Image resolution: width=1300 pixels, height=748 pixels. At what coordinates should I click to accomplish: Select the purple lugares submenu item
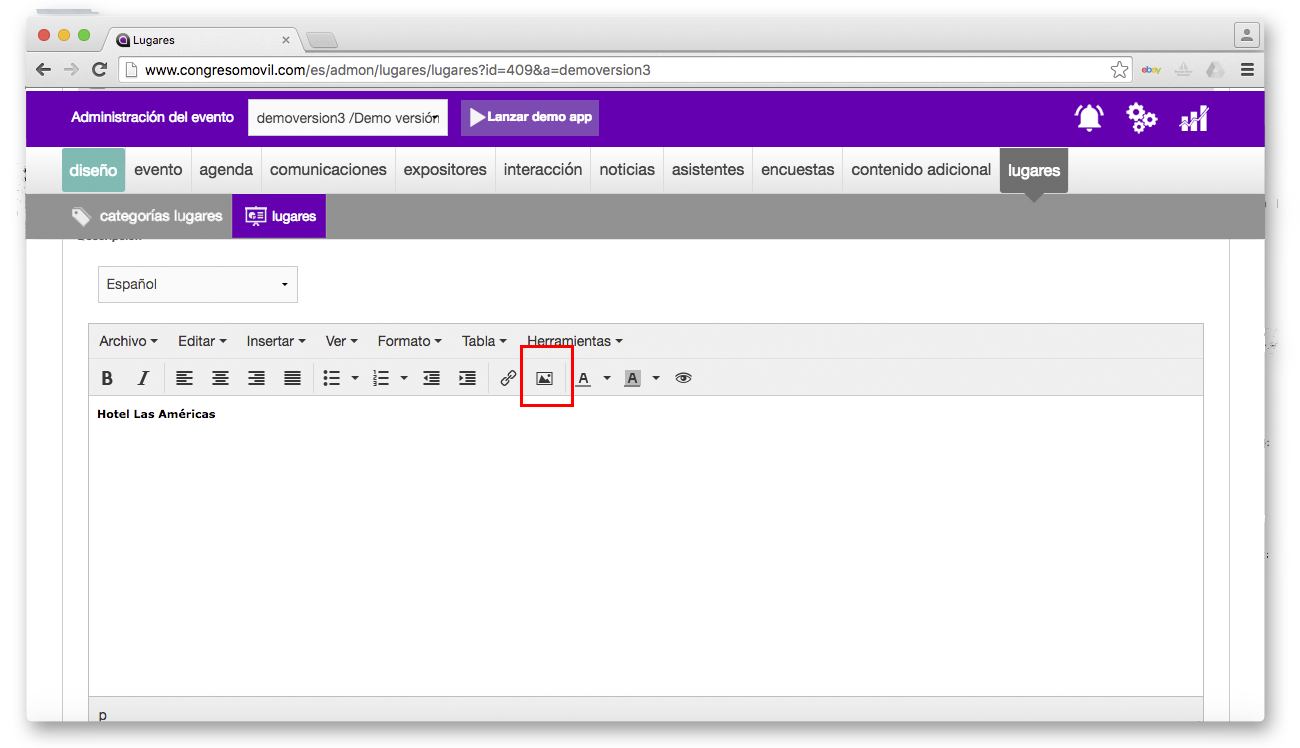pyautogui.click(x=279, y=216)
